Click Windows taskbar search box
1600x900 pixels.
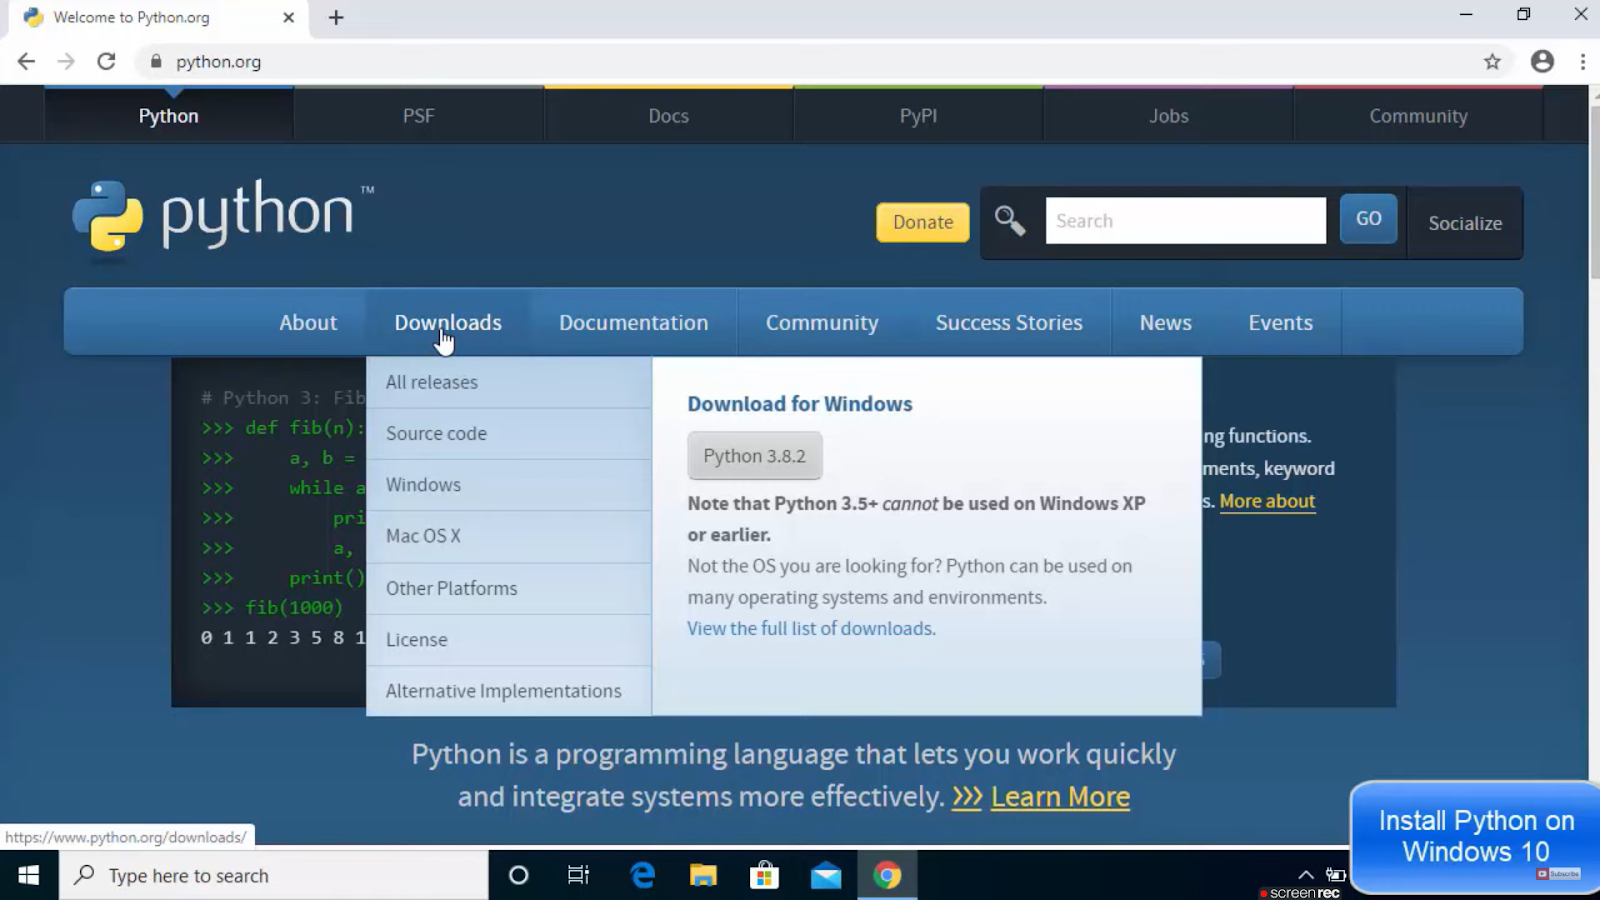click(274, 875)
